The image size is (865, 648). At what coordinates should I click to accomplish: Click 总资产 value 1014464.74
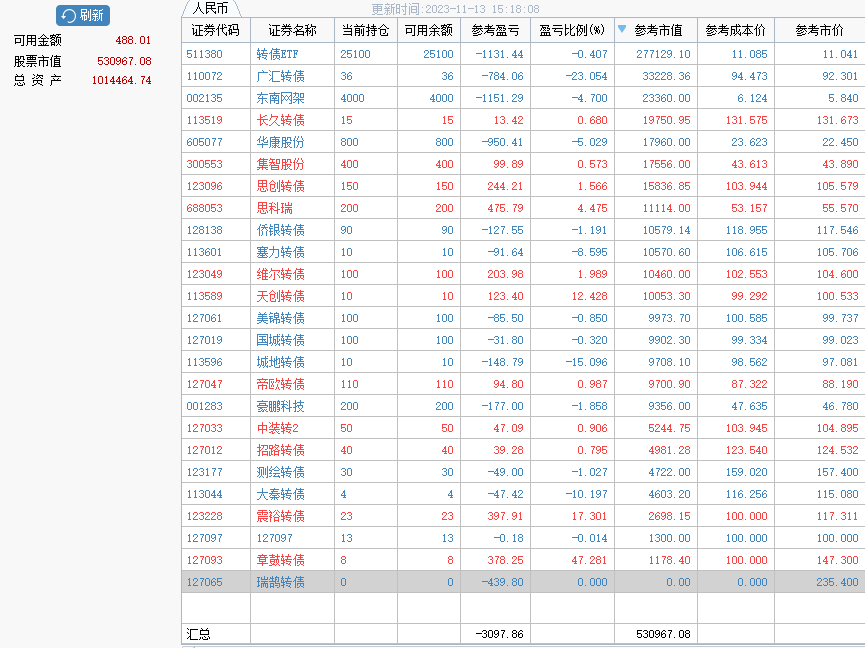[x=121, y=81]
